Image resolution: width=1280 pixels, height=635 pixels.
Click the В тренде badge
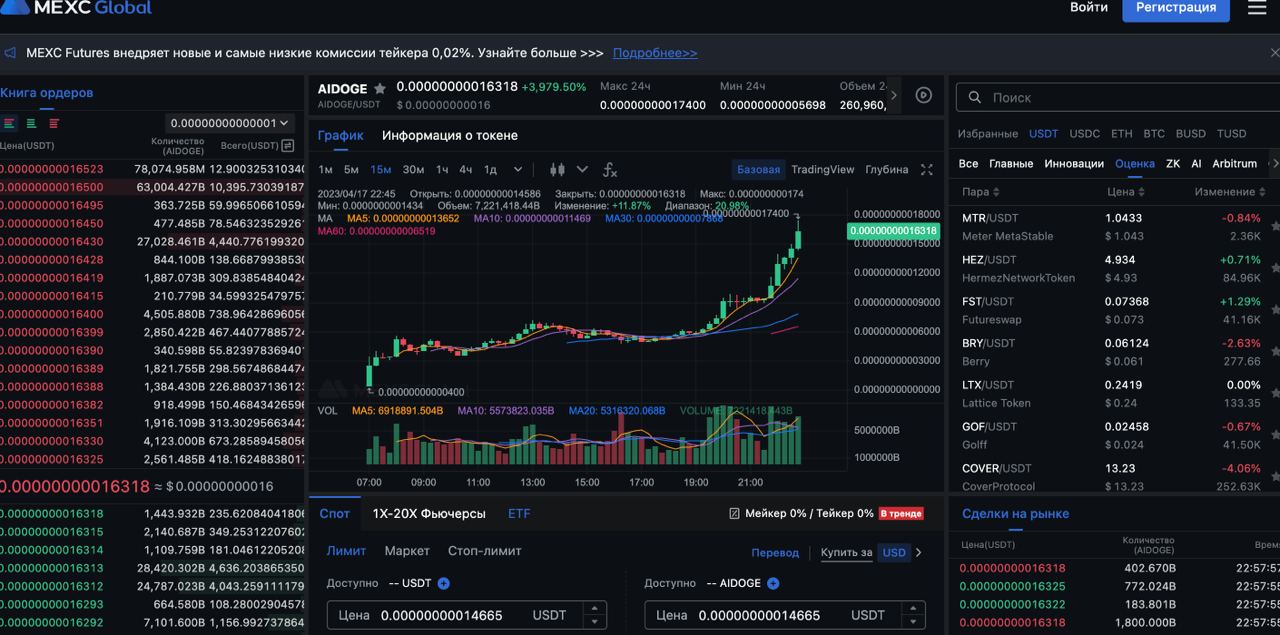coord(901,514)
